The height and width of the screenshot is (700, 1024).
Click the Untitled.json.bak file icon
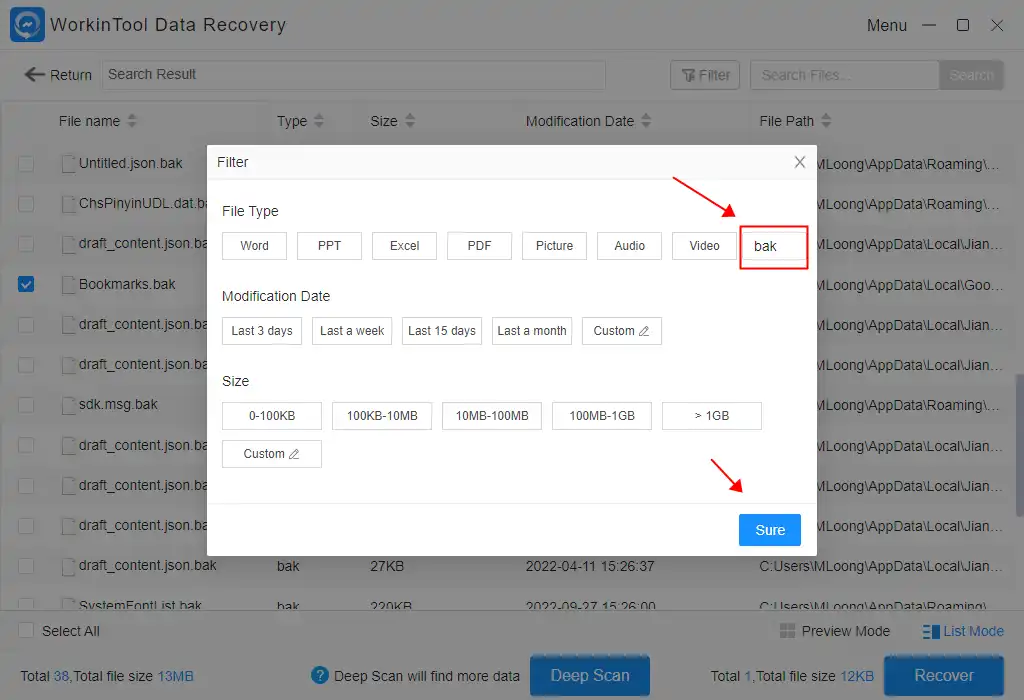(x=68, y=163)
